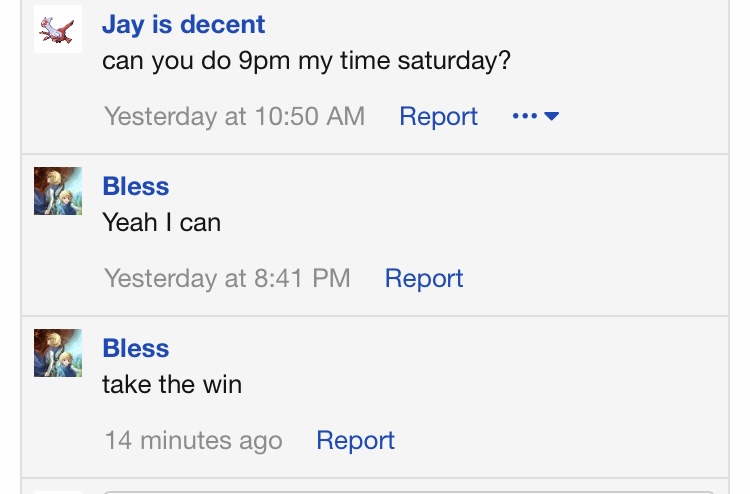This screenshot has height=494, width=750.
Task: Click the 'Yeah I can' message text
Action: click(162, 223)
